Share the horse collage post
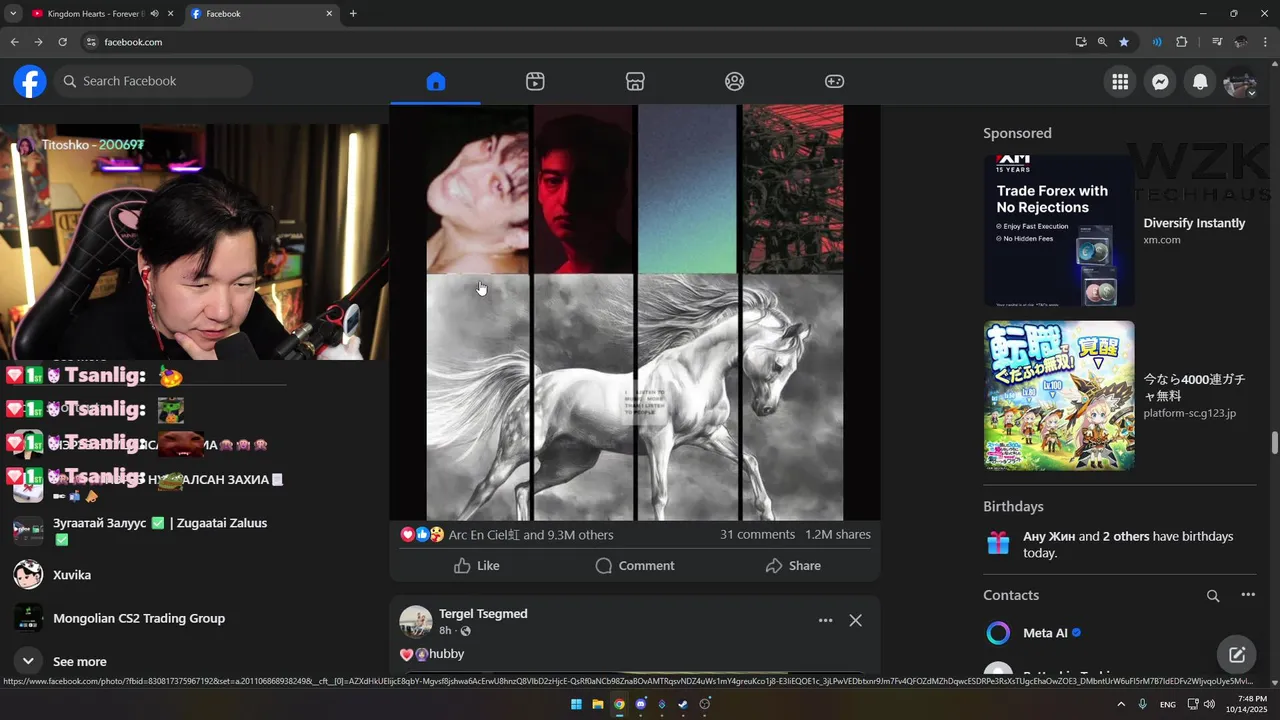Image resolution: width=1280 pixels, height=720 pixels. coord(793,566)
